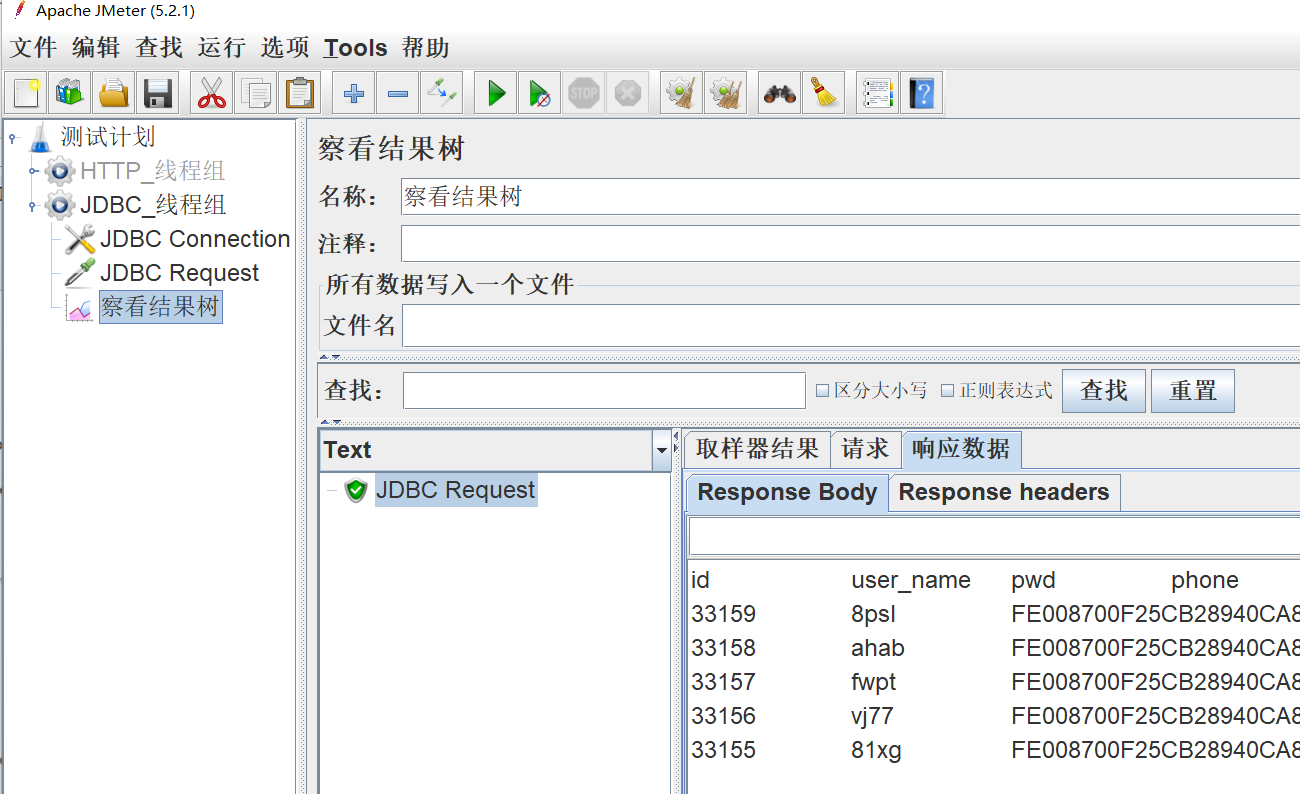Click the JDBC Connection wrench icon
The height and width of the screenshot is (794, 1300).
[x=80, y=239]
